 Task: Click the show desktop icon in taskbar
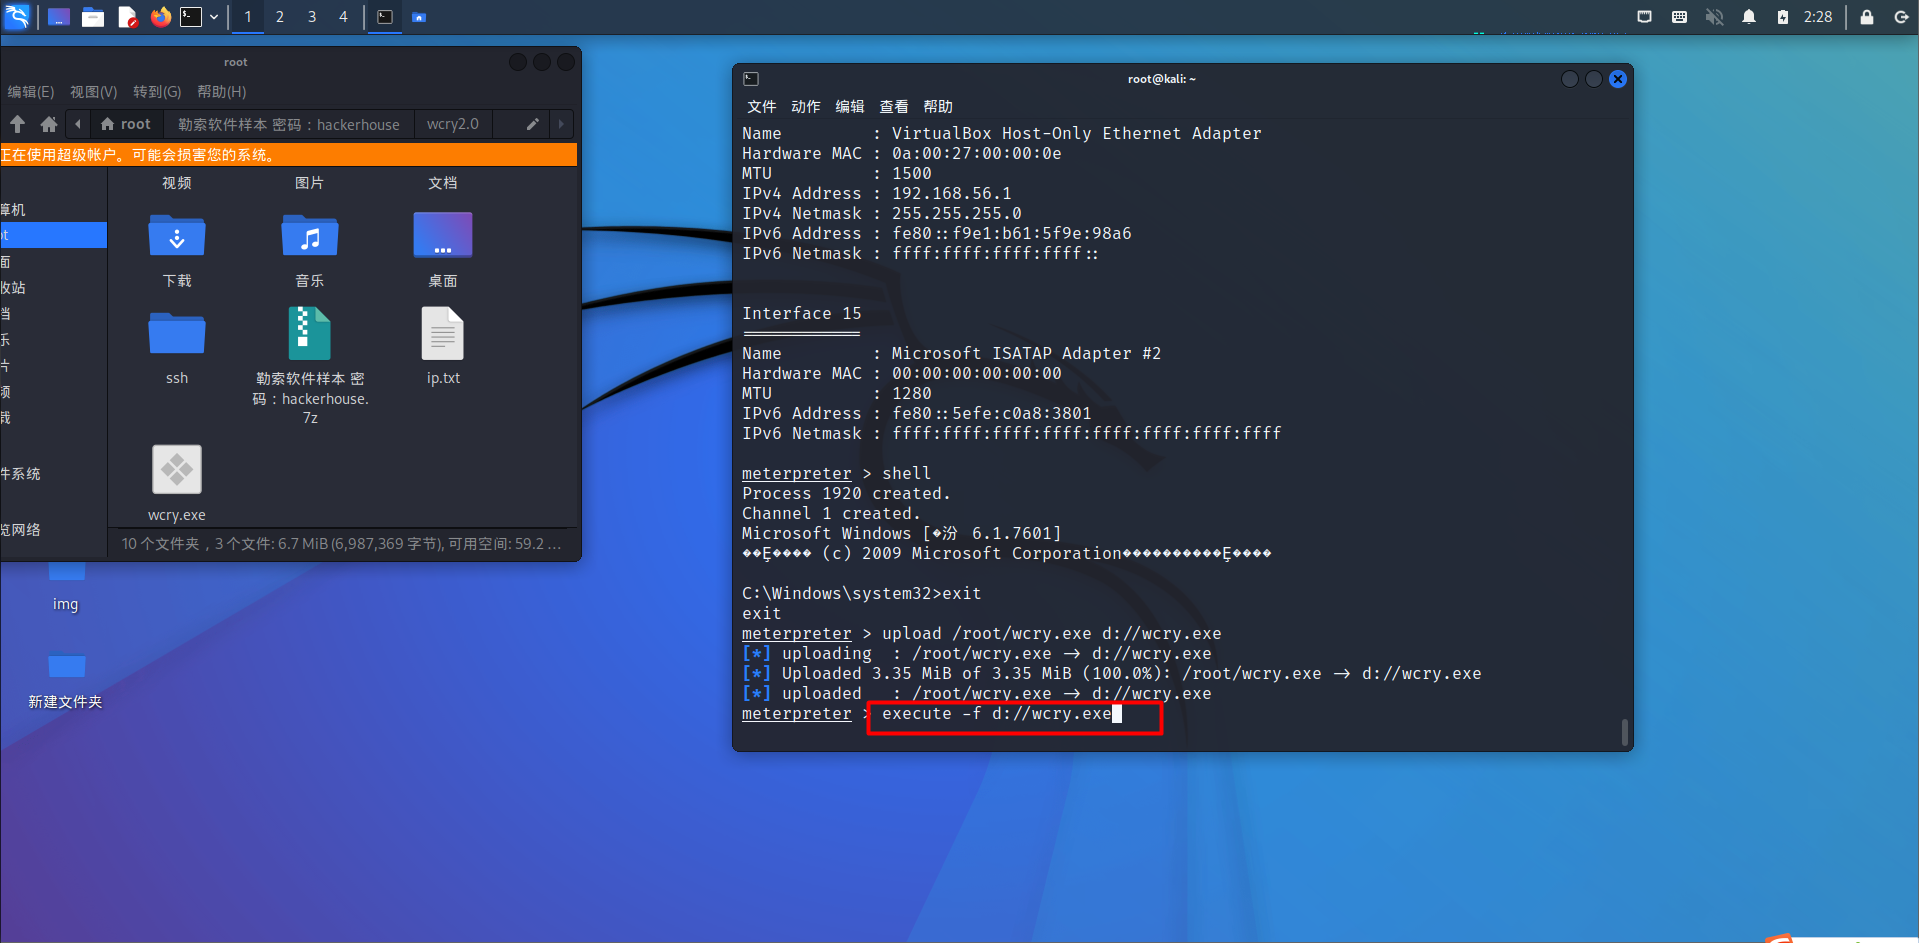(59, 17)
